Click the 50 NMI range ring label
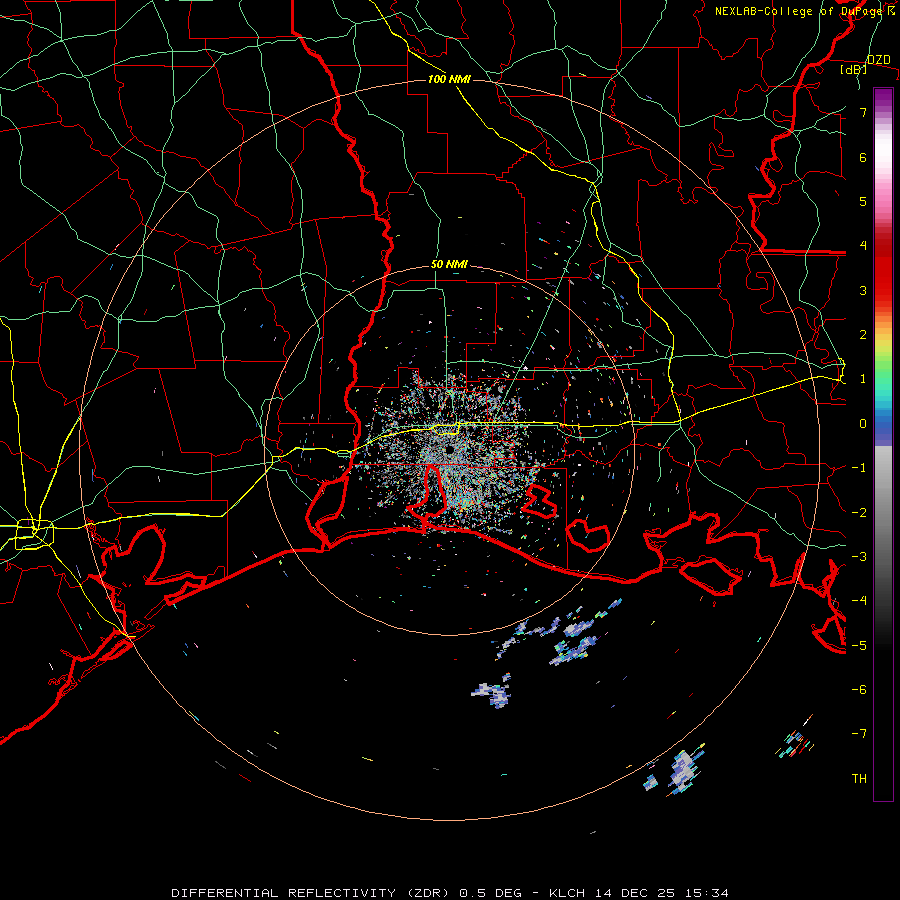900x900 pixels. coord(449,264)
